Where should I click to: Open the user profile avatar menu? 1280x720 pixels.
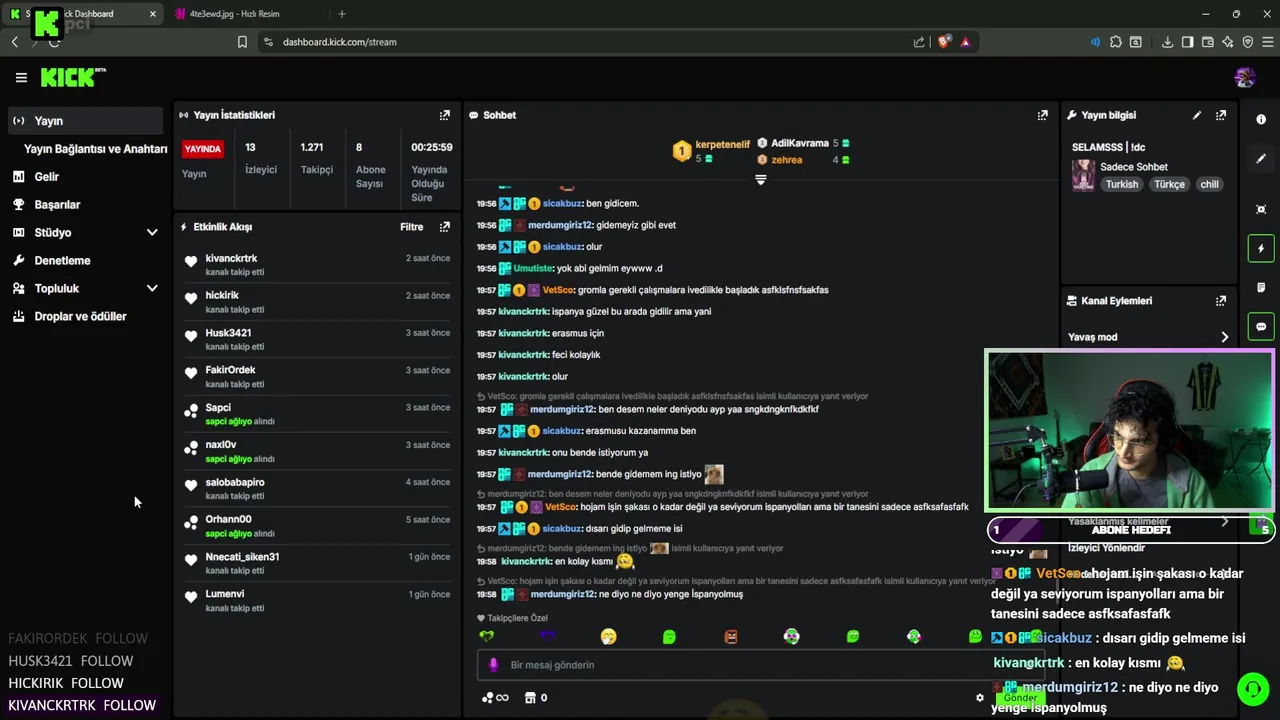click(1245, 77)
